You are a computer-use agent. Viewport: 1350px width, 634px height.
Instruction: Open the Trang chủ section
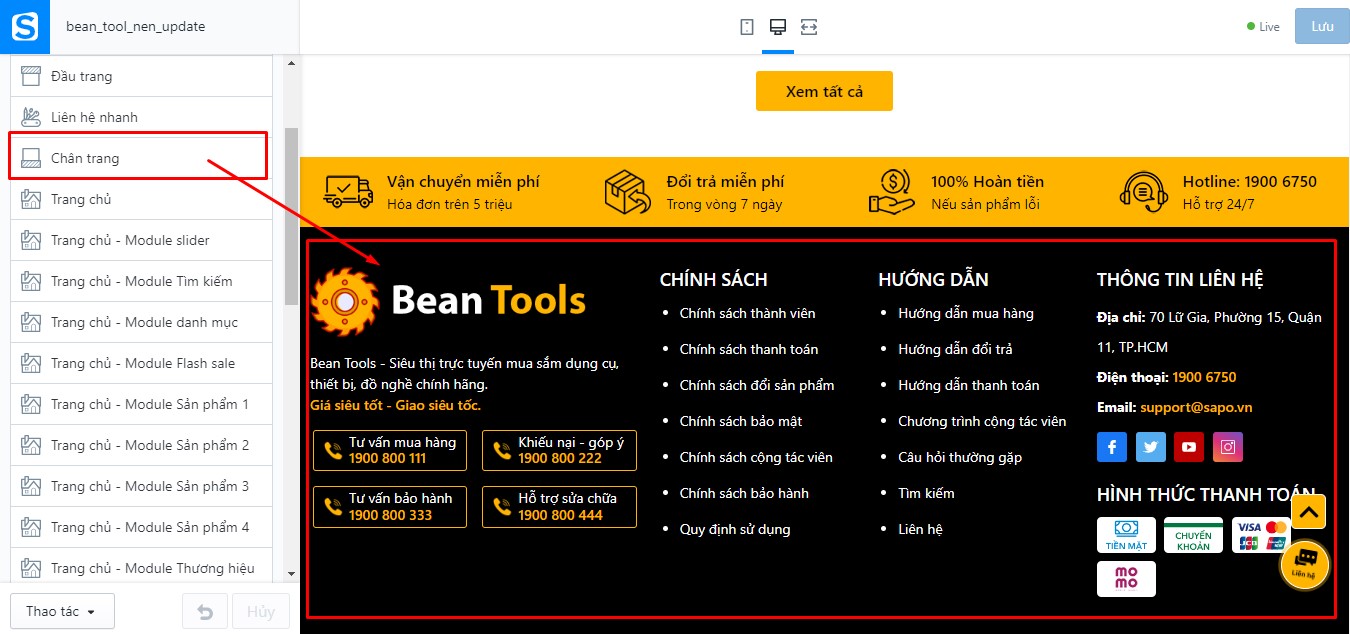pos(141,199)
